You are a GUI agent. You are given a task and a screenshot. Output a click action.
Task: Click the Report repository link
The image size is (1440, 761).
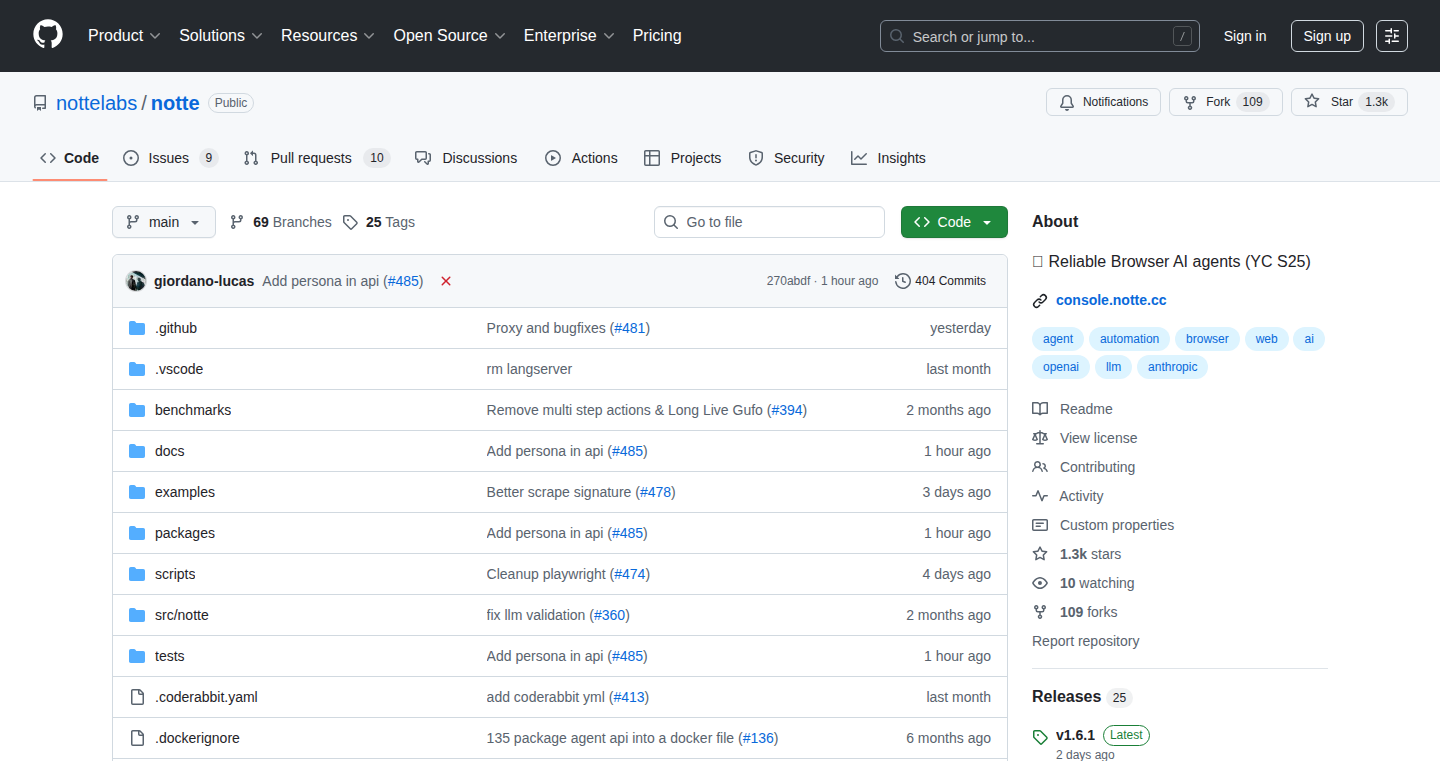pos(1086,641)
